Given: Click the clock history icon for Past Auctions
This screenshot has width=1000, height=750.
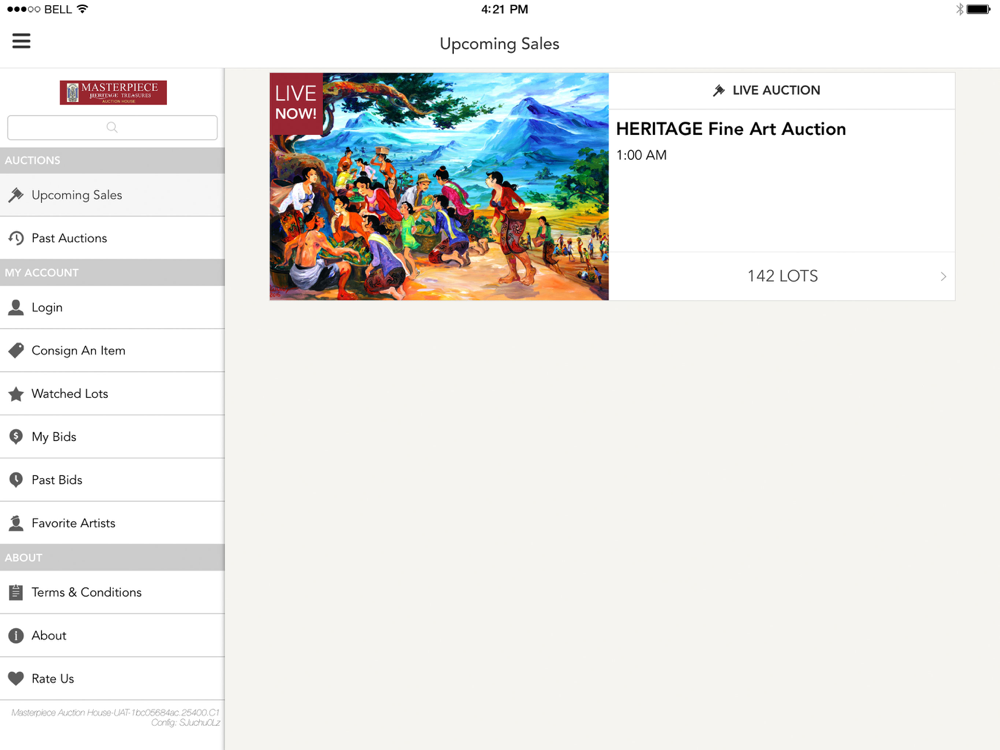Looking at the screenshot, I should [16, 238].
